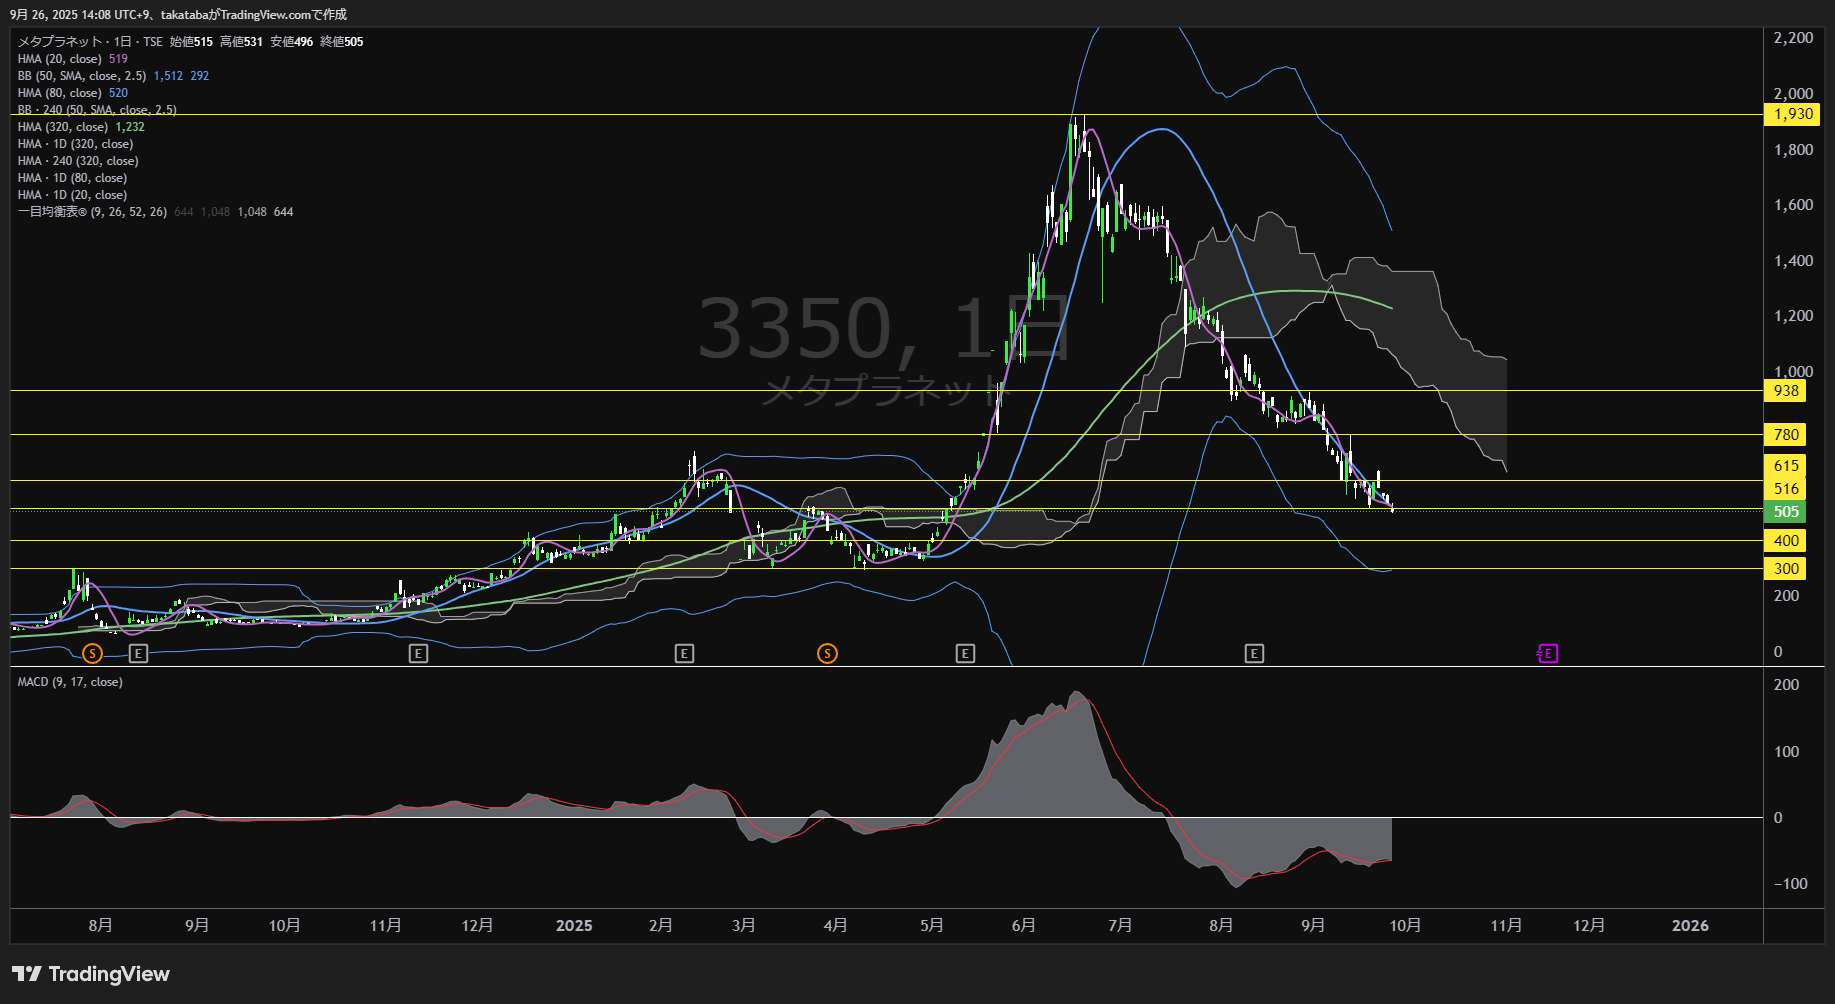
Task: Click the −100 value on MACD scale
Action: (x=1790, y=884)
